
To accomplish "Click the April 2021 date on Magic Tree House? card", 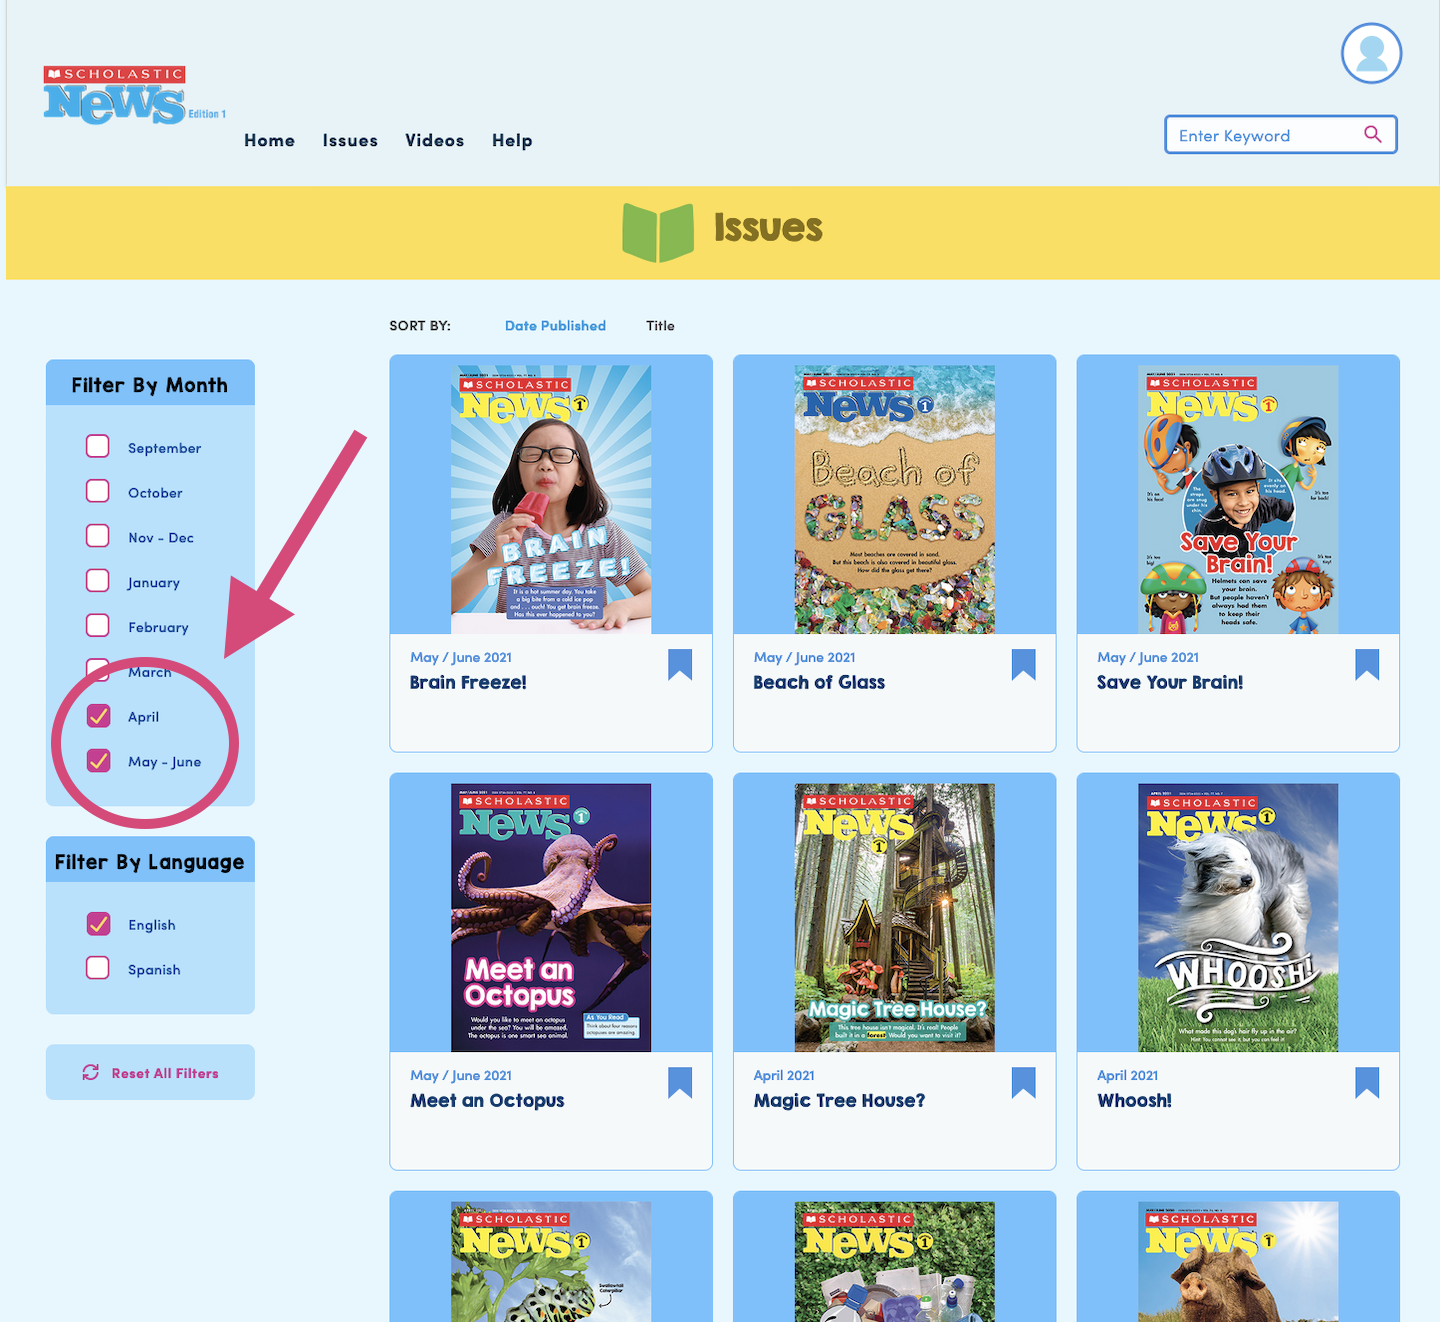I will [784, 1075].
